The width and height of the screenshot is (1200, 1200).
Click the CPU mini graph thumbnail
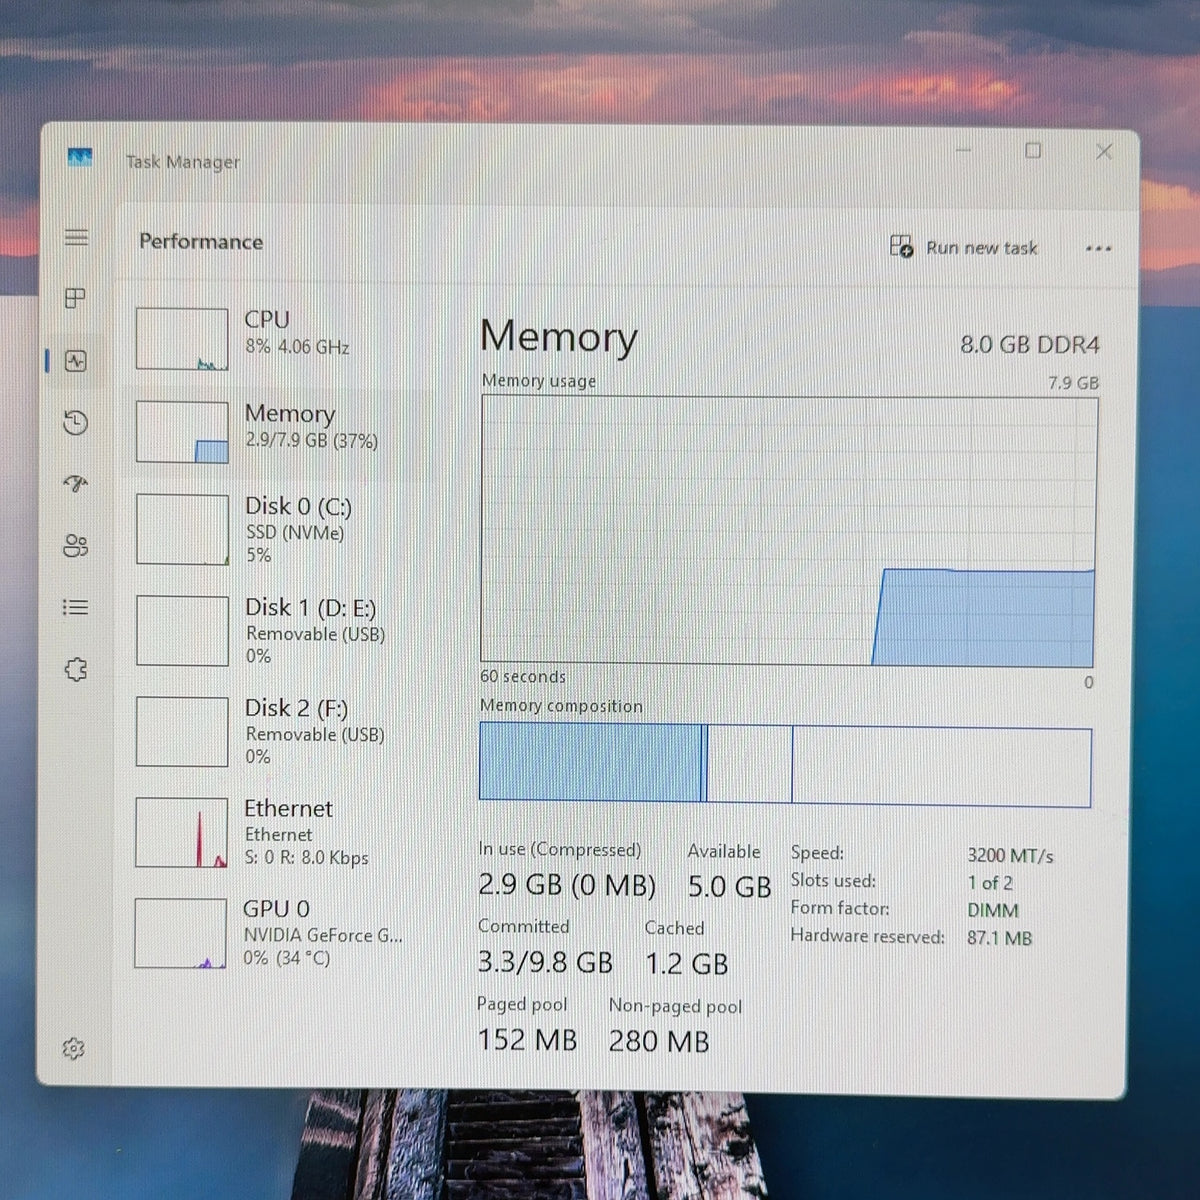(182, 339)
